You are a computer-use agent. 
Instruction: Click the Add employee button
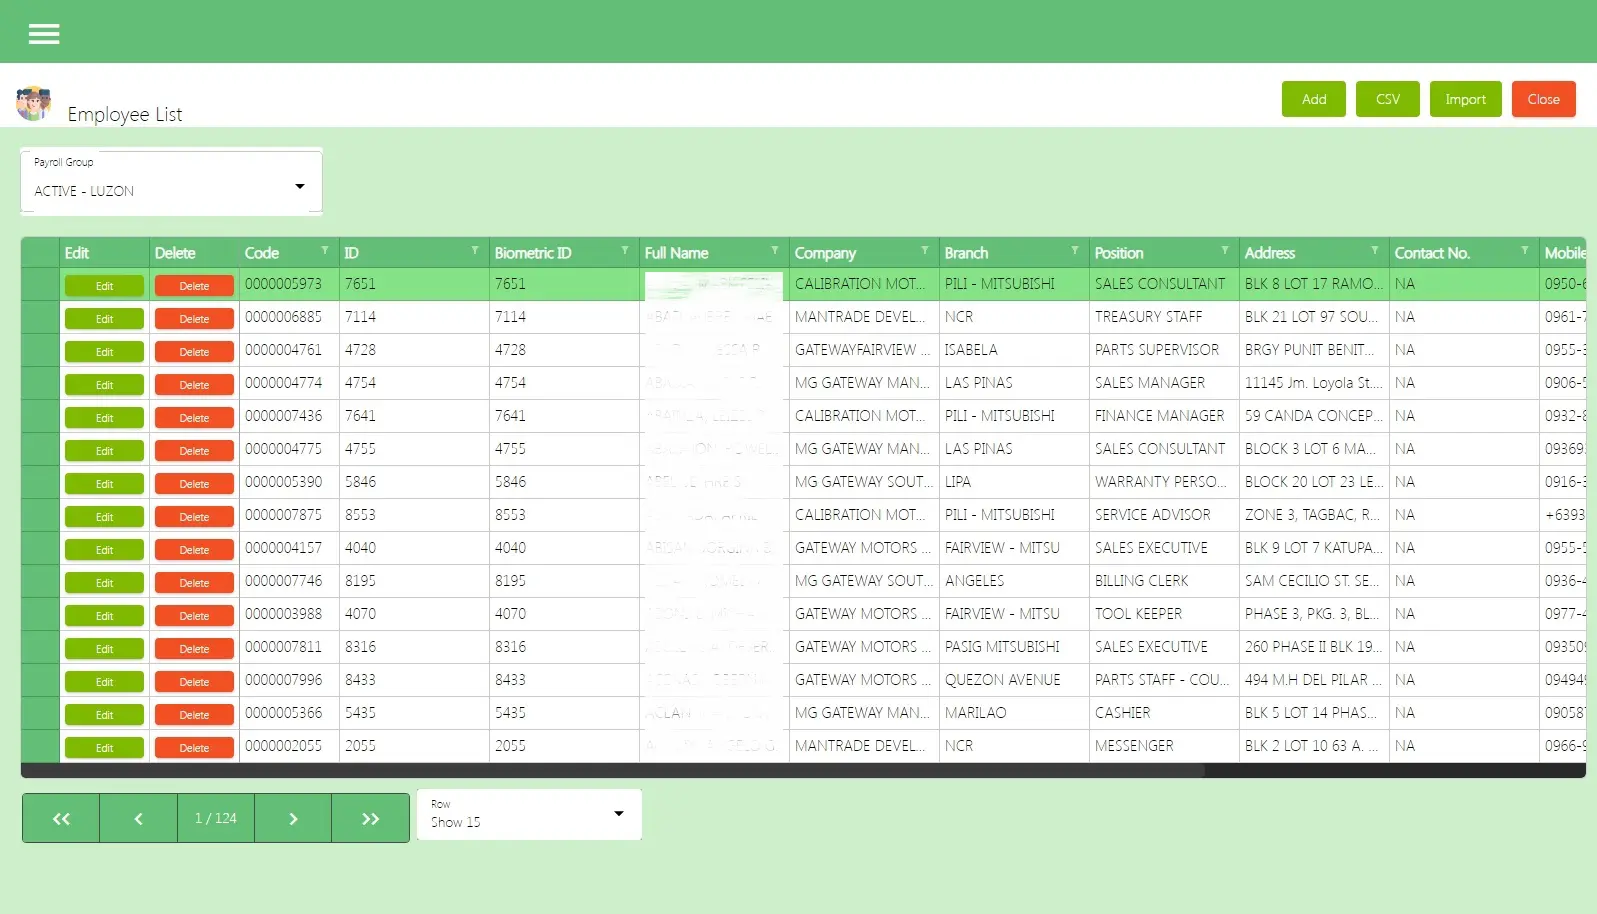1313,99
